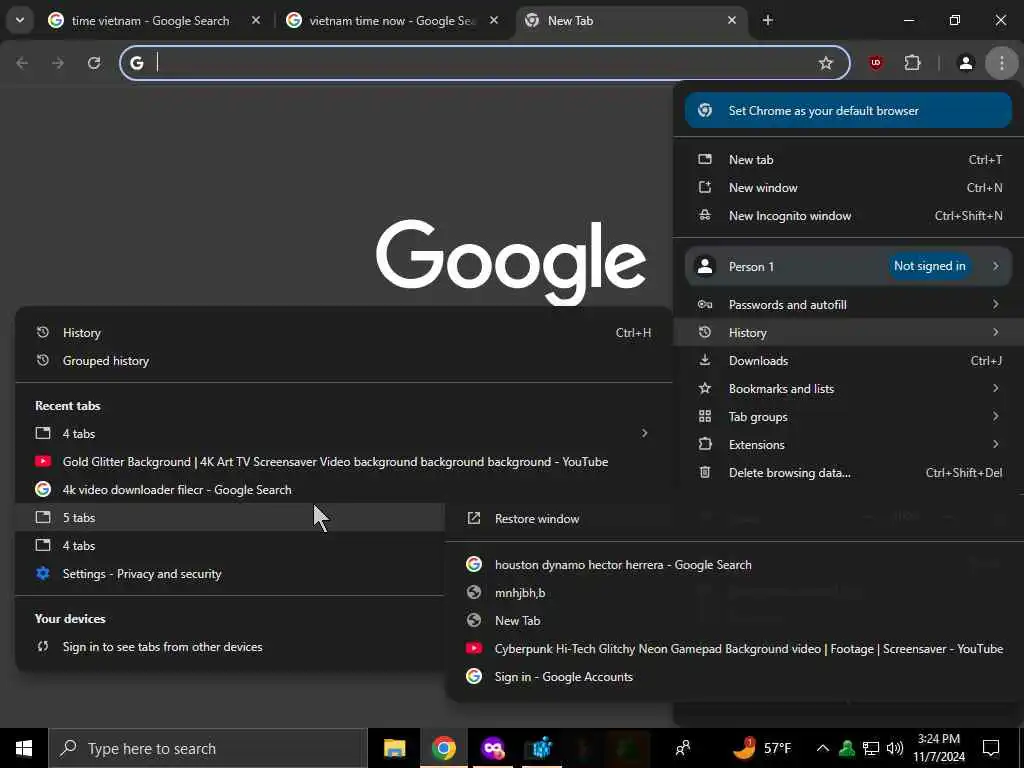
Task: Click the Bookmarks and lists star icon
Action: tap(705, 389)
